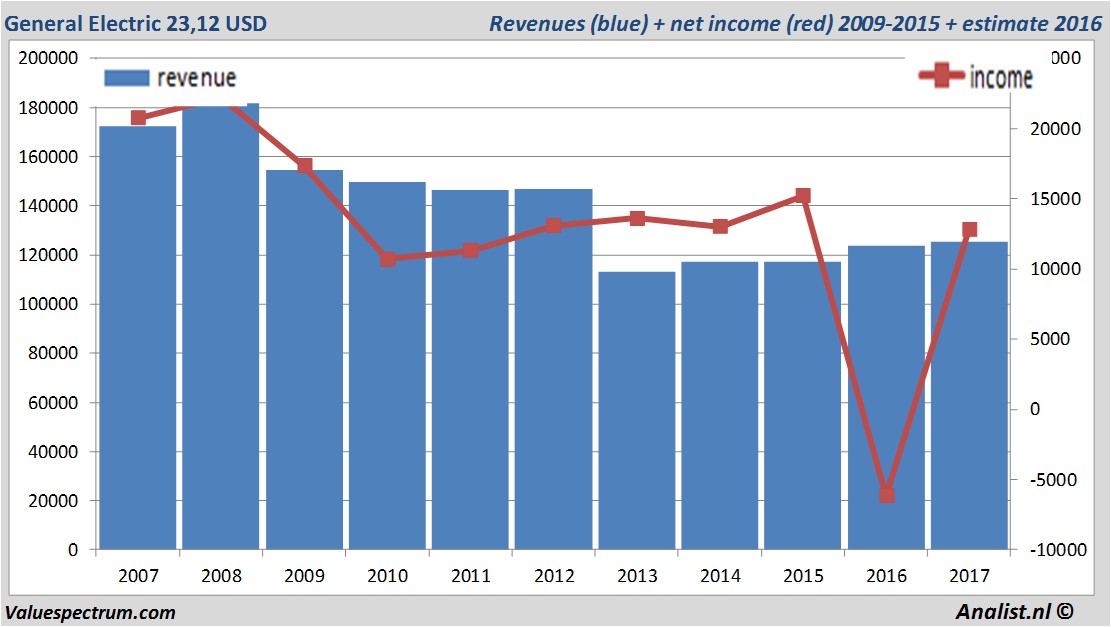Click the left axis value 160000

click(x=48, y=157)
